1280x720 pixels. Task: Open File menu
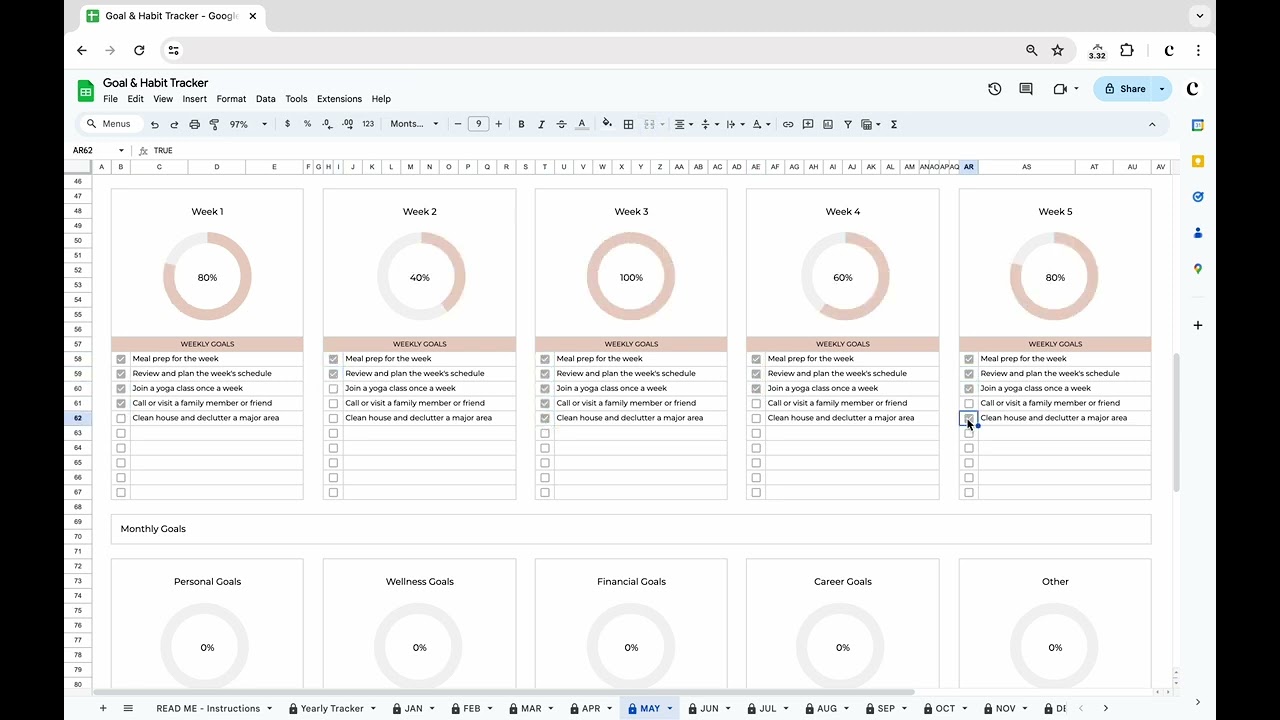(x=110, y=99)
